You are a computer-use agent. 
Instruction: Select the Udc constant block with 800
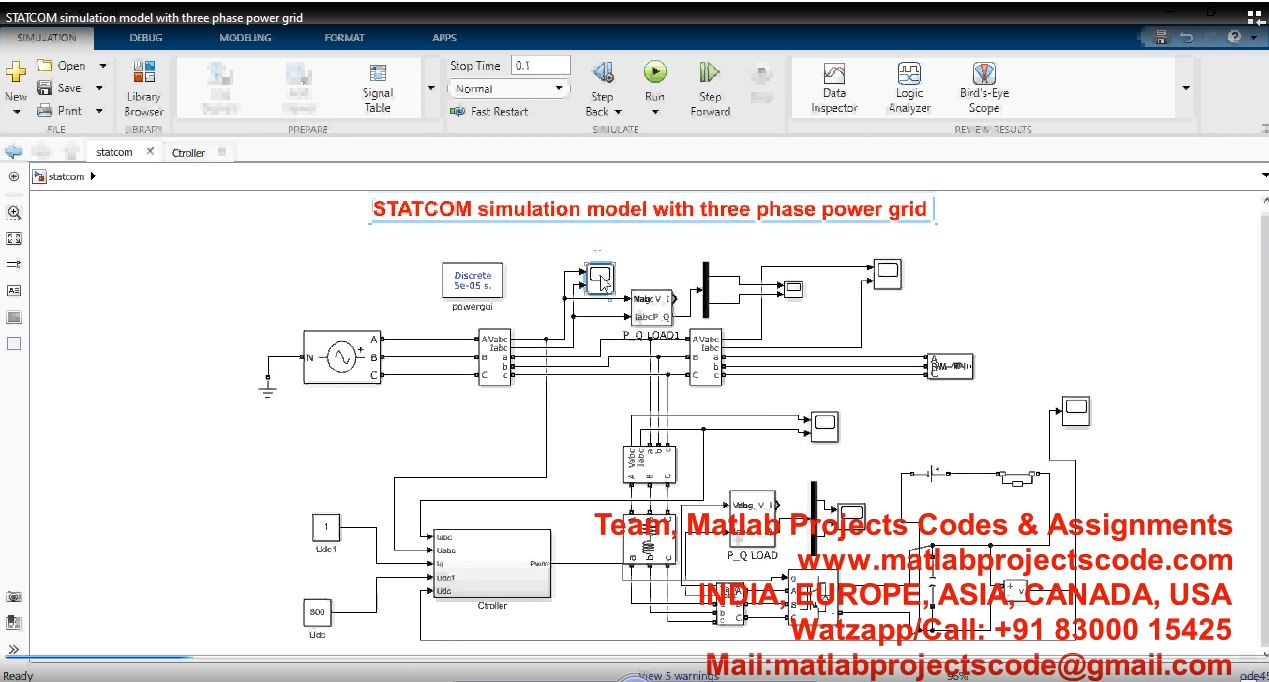coord(317,612)
